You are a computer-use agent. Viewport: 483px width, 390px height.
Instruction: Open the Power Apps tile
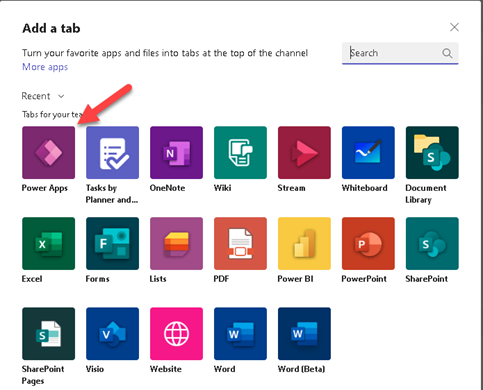click(49, 153)
